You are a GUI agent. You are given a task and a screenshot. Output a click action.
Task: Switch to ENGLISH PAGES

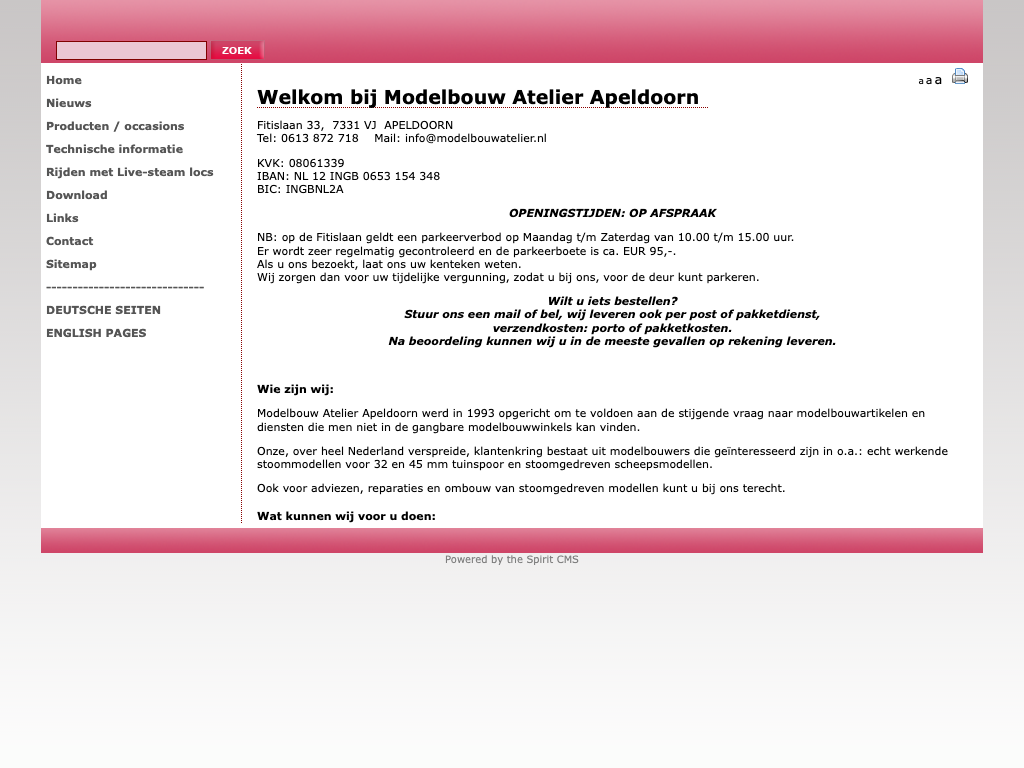point(96,333)
